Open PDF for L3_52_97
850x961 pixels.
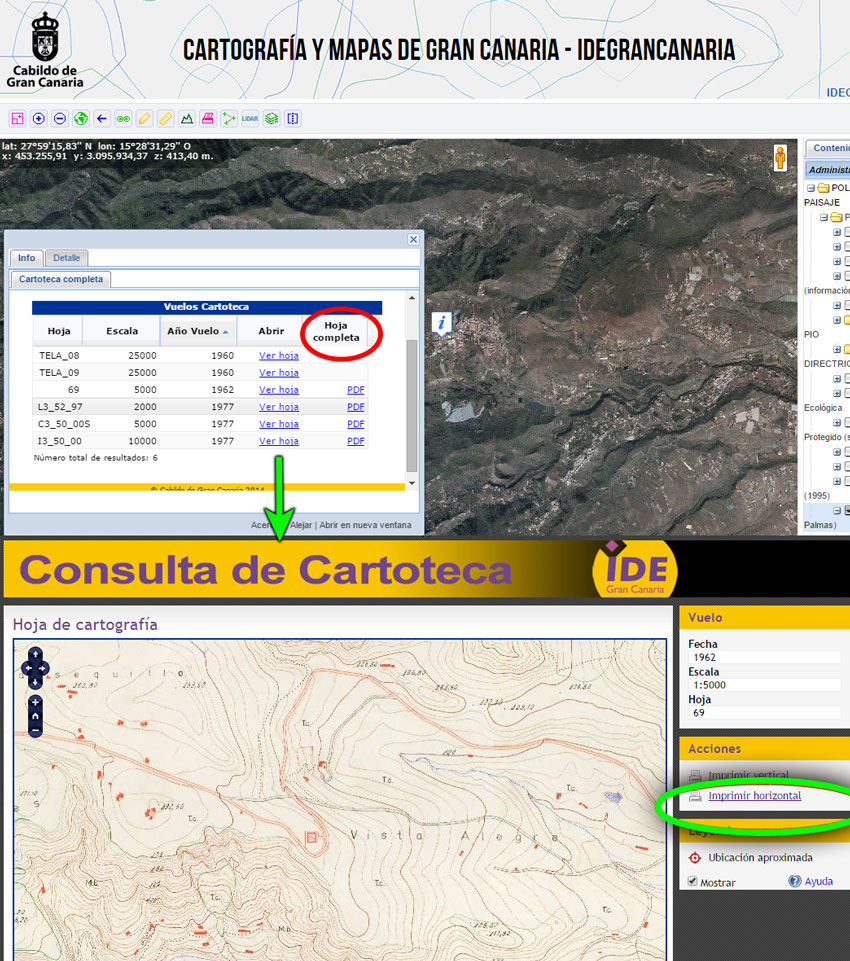(x=355, y=407)
